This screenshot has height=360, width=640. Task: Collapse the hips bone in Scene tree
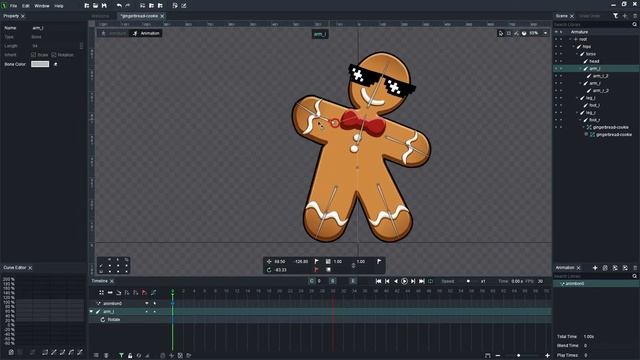574,47
